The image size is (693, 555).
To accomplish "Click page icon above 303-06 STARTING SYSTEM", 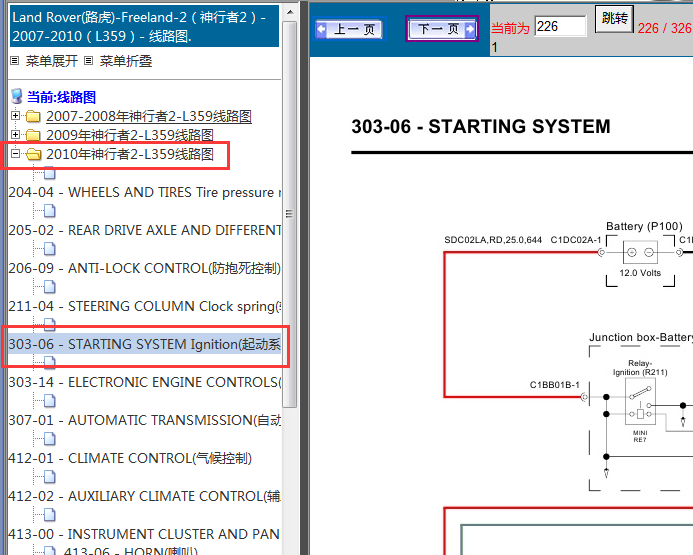I will pos(50,325).
